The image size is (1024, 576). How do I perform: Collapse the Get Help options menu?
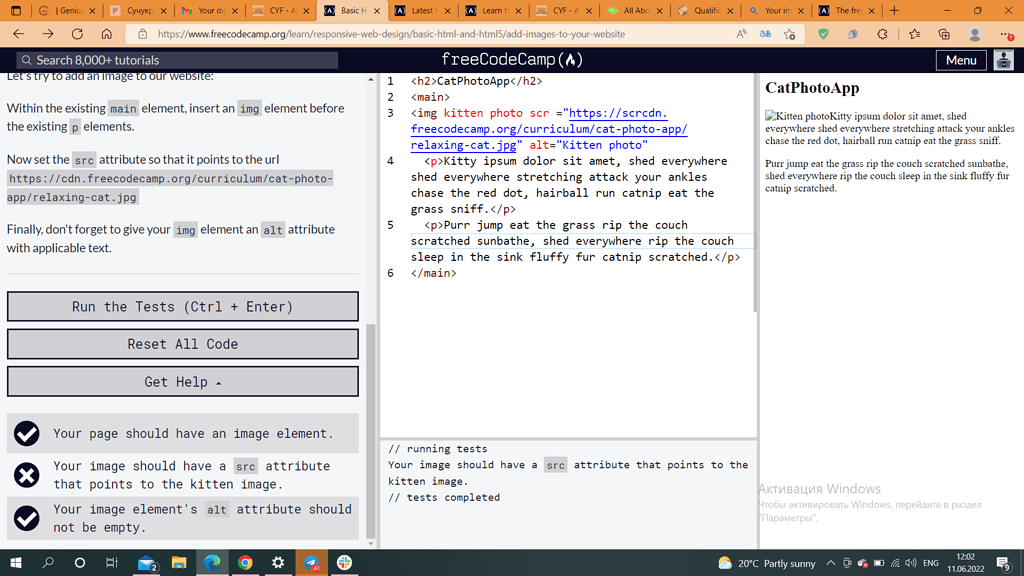[x=183, y=381]
